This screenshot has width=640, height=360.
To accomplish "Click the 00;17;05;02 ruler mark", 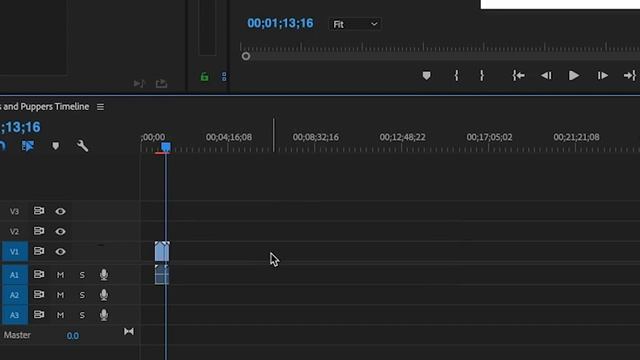I will click(x=489, y=137).
